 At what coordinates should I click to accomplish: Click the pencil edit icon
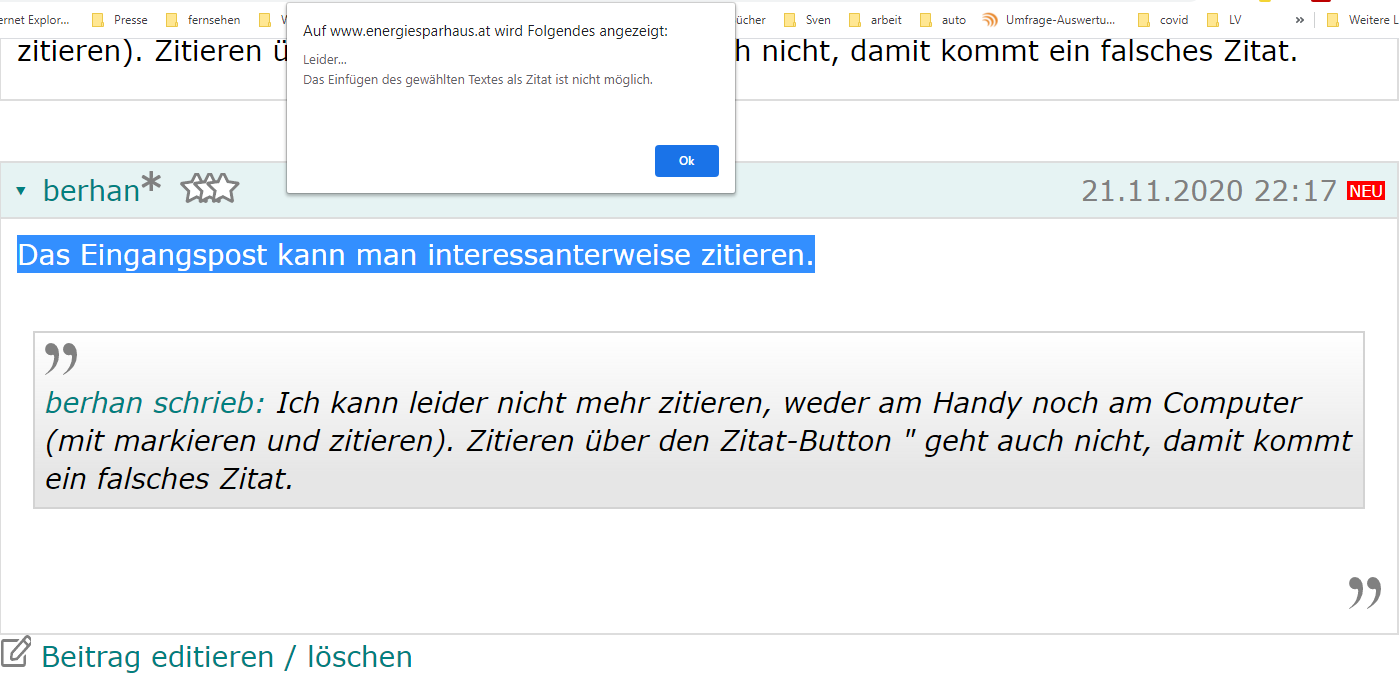point(16,652)
